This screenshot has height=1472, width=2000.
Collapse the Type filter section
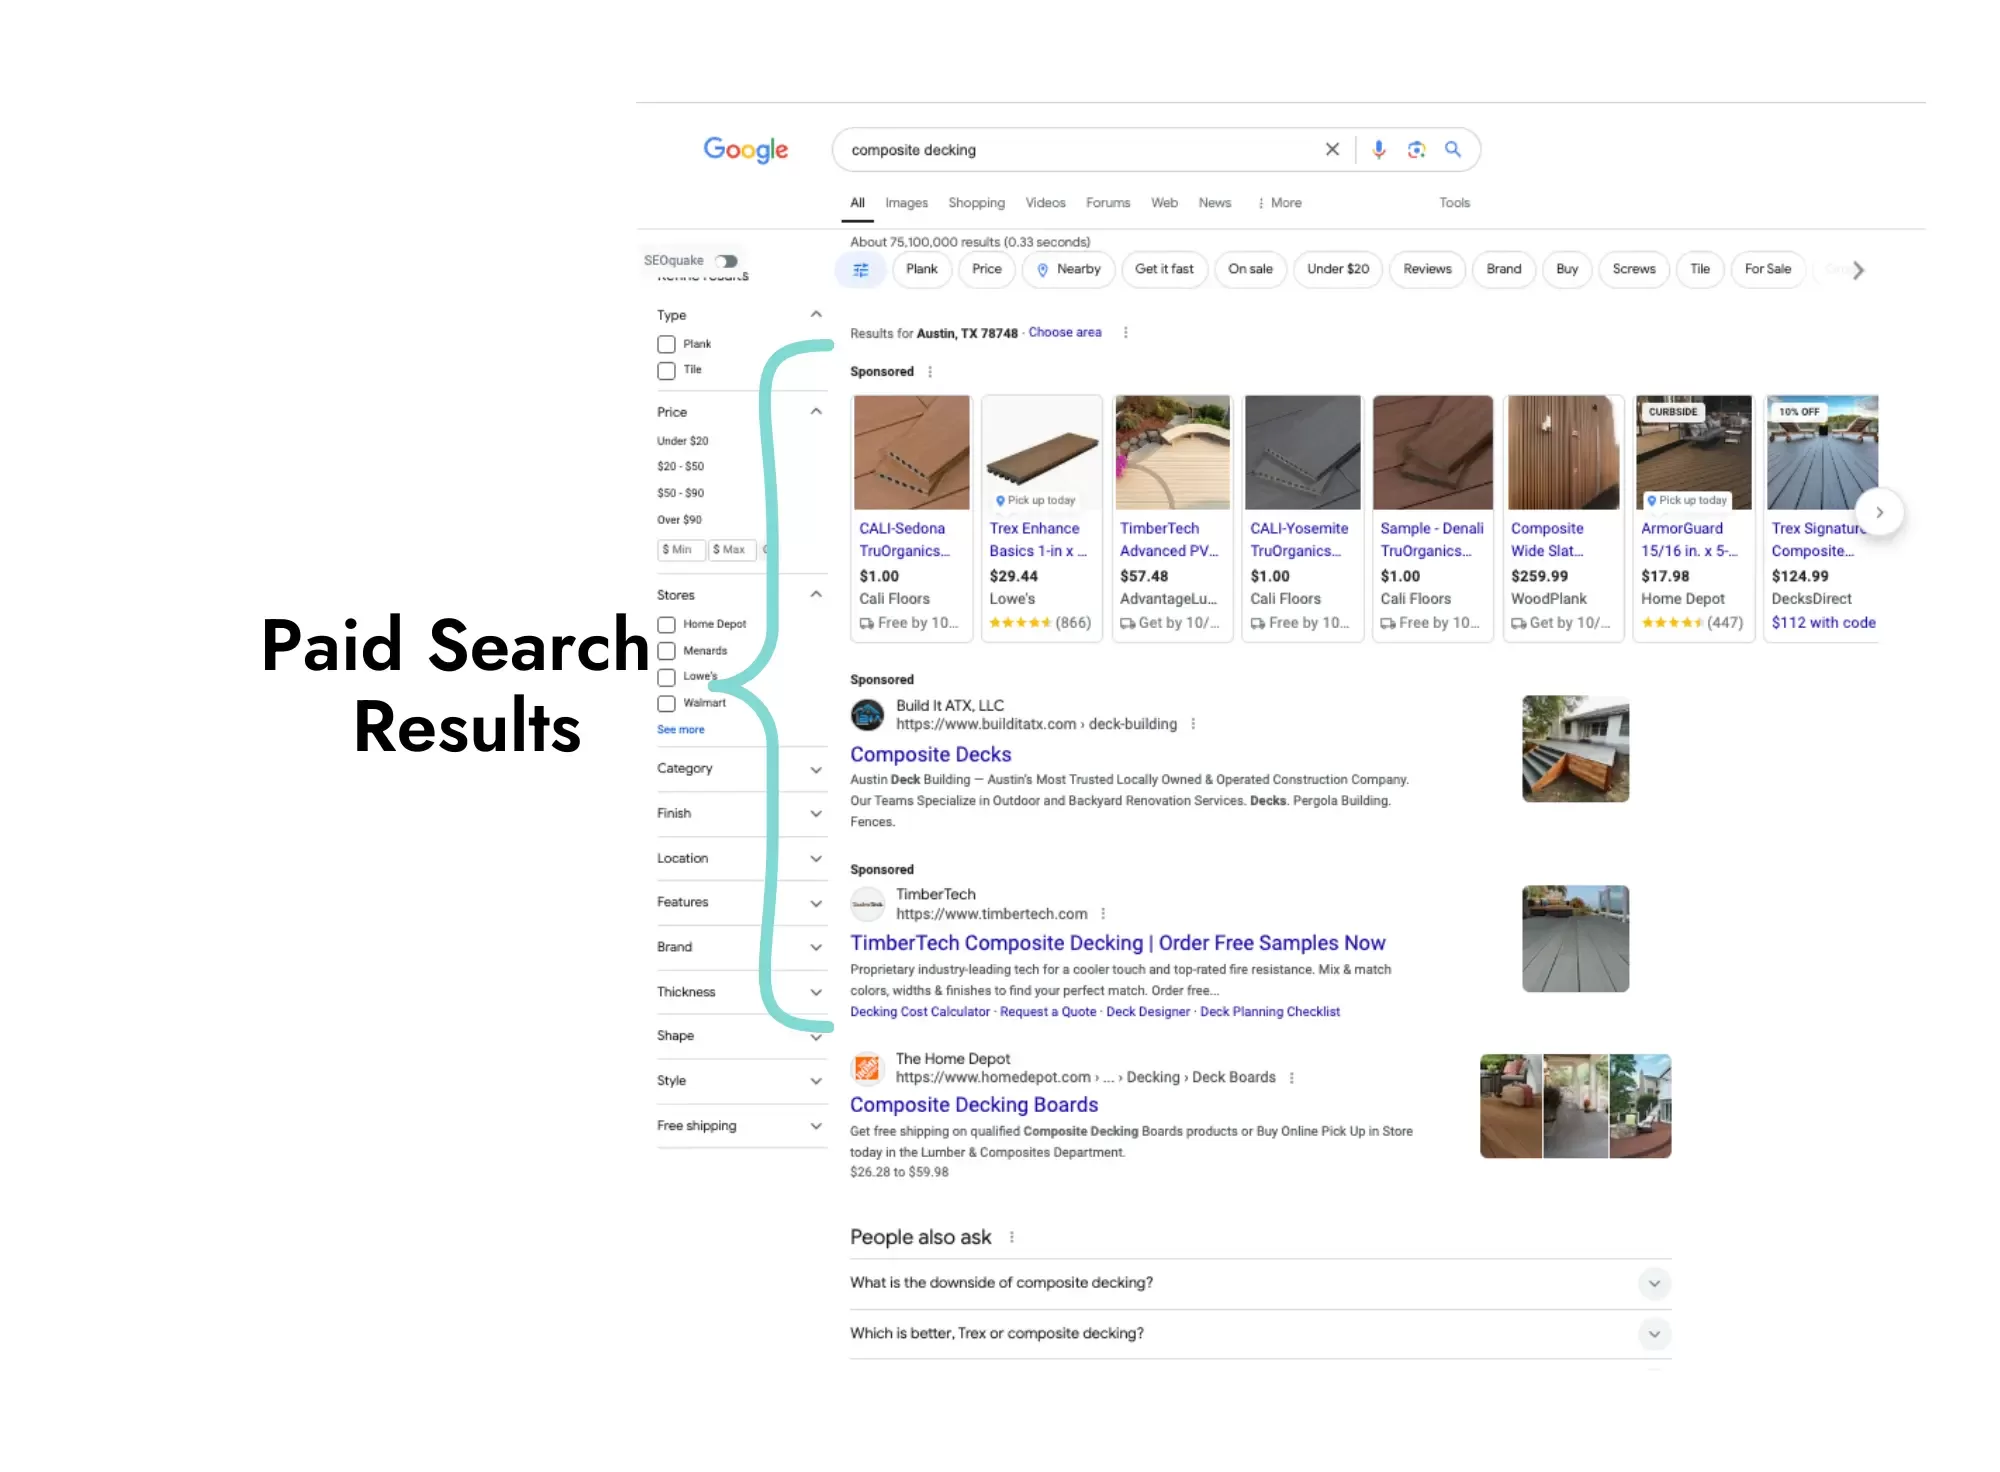(816, 314)
